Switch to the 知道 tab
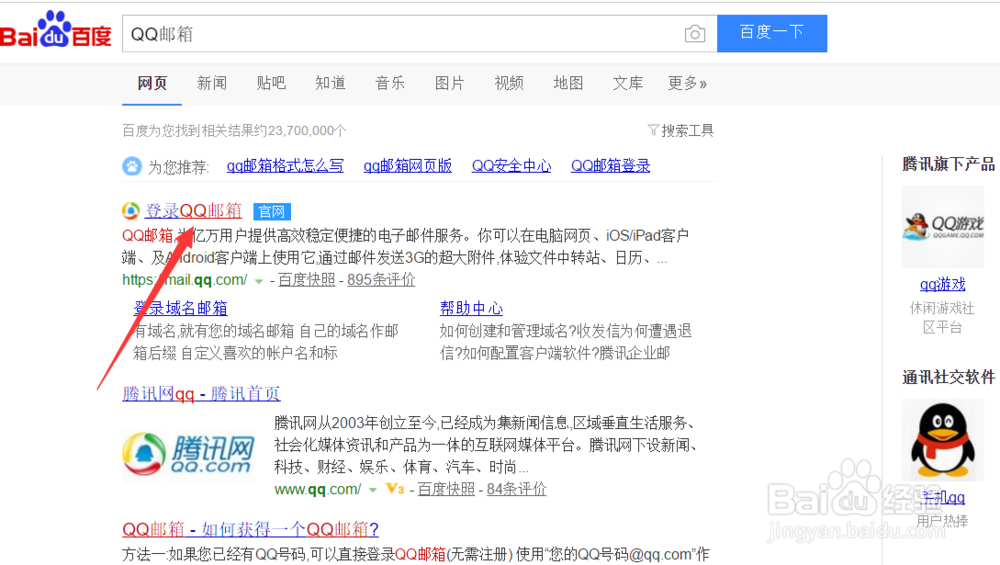Image resolution: width=1000 pixels, height=565 pixels. point(330,84)
